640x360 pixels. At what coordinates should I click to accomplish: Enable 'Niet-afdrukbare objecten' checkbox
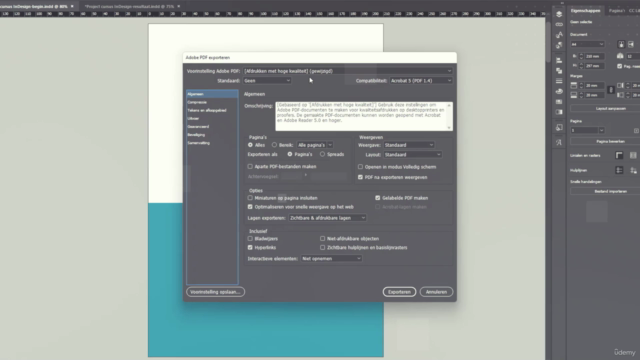pyautogui.click(x=322, y=238)
